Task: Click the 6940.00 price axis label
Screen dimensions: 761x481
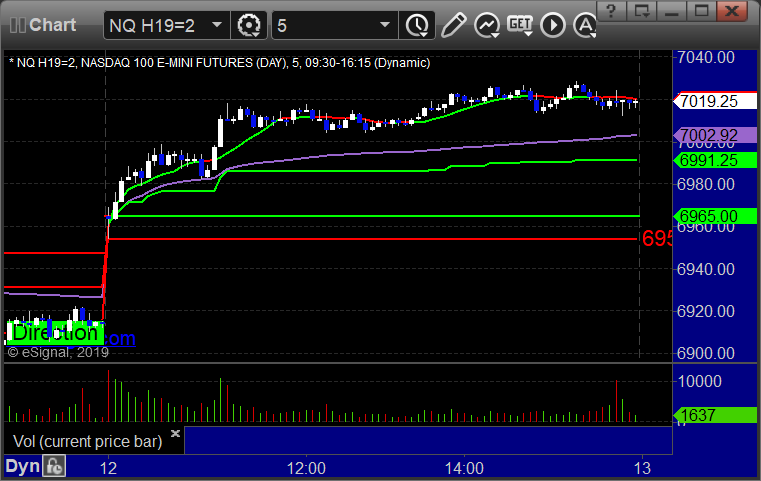Action: click(706, 269)
